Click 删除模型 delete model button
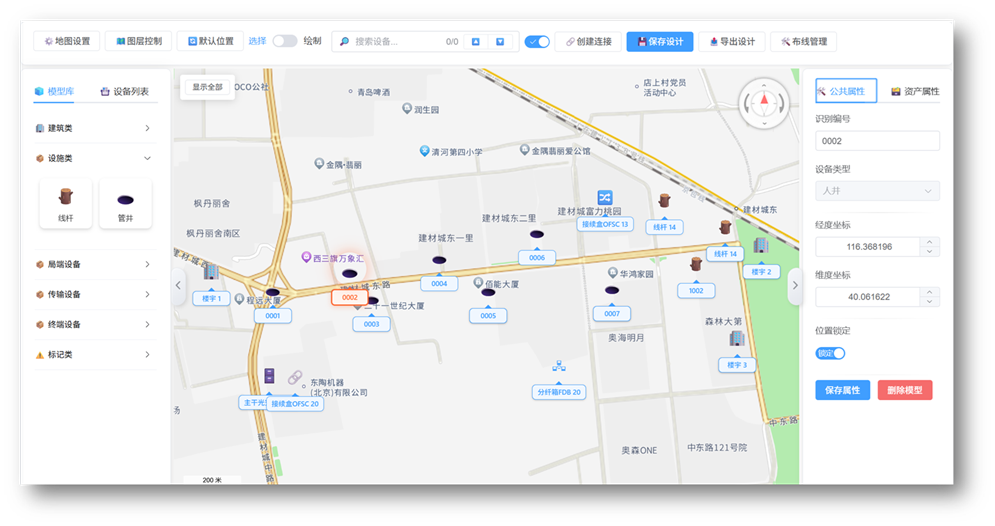The height and width of the screenshot is (526, 995). click(x=905, y=390)
